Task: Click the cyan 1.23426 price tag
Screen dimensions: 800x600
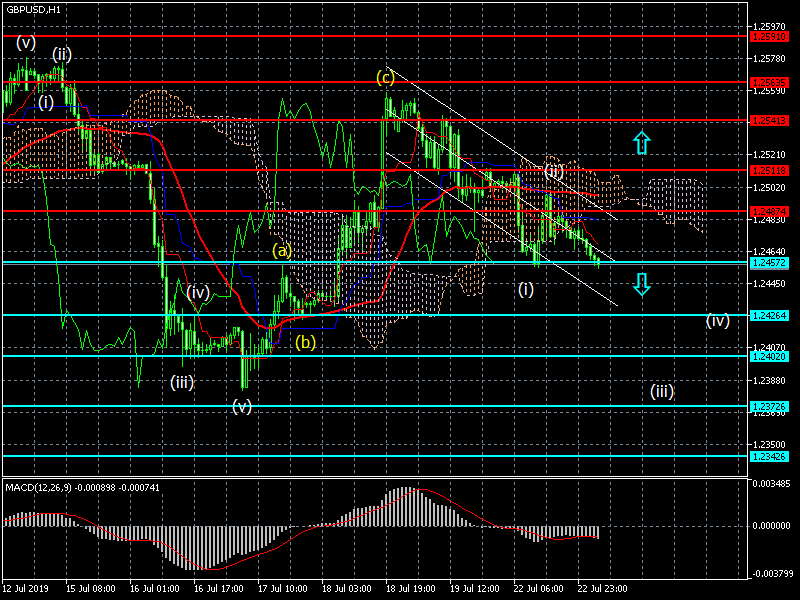Action: coord(769,456)
